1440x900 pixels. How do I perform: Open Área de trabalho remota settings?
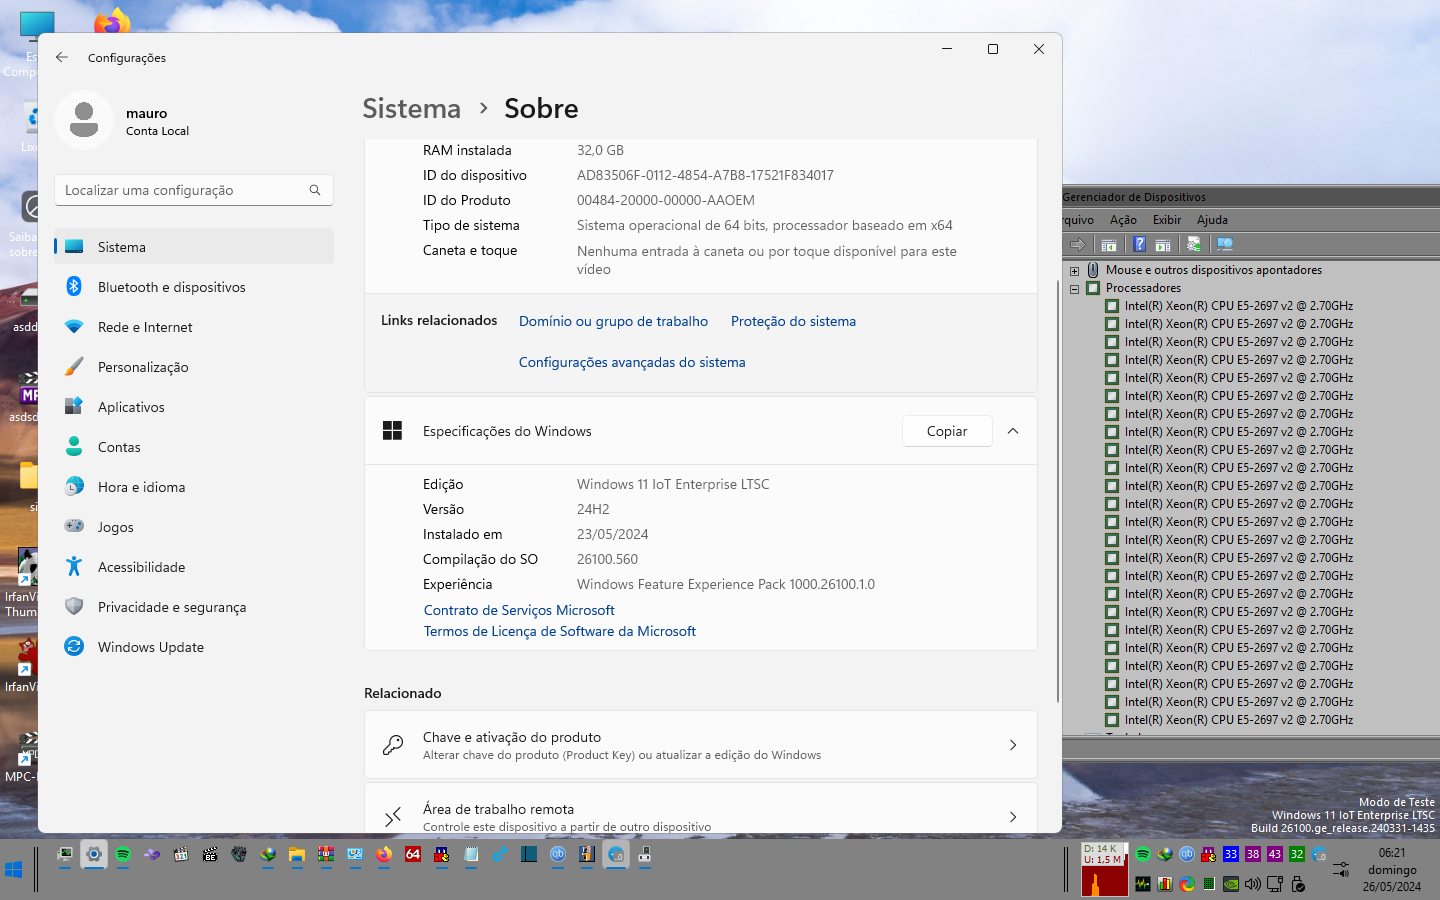701,809
